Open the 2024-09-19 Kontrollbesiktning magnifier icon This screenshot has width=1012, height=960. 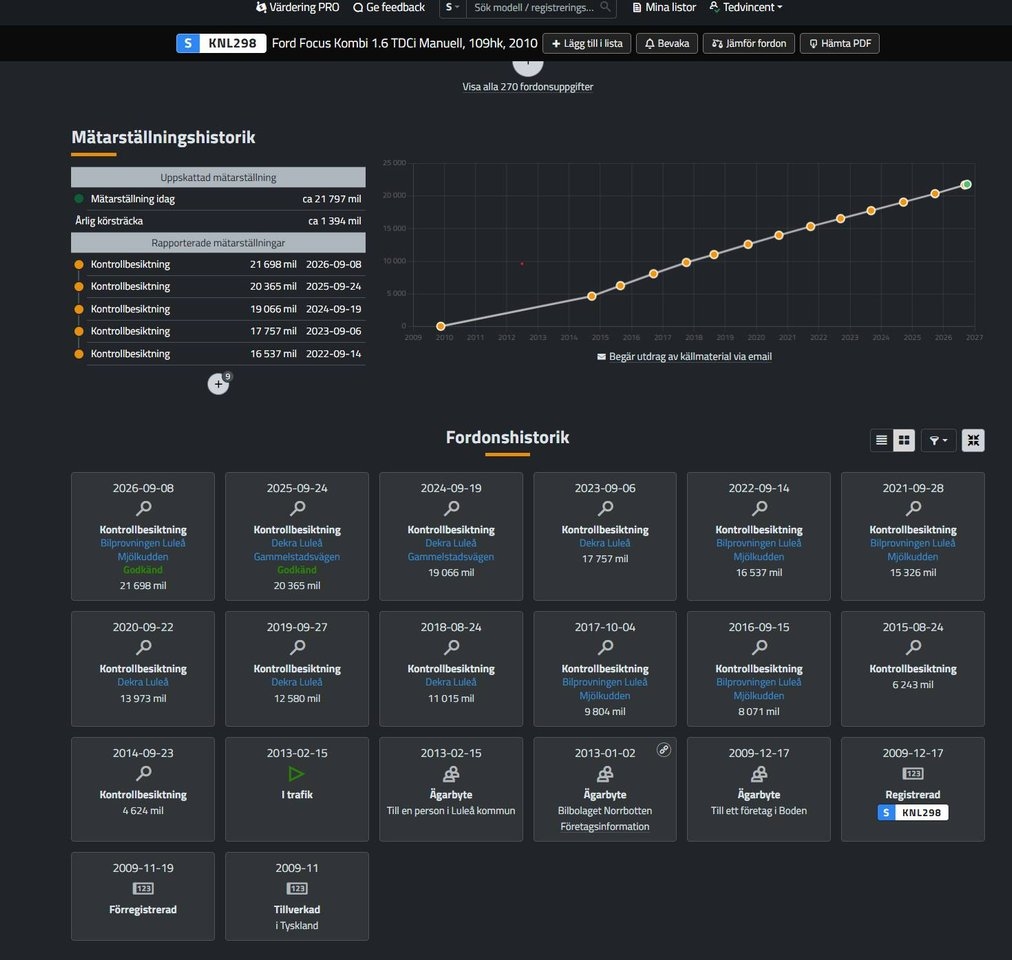(451, 509)
